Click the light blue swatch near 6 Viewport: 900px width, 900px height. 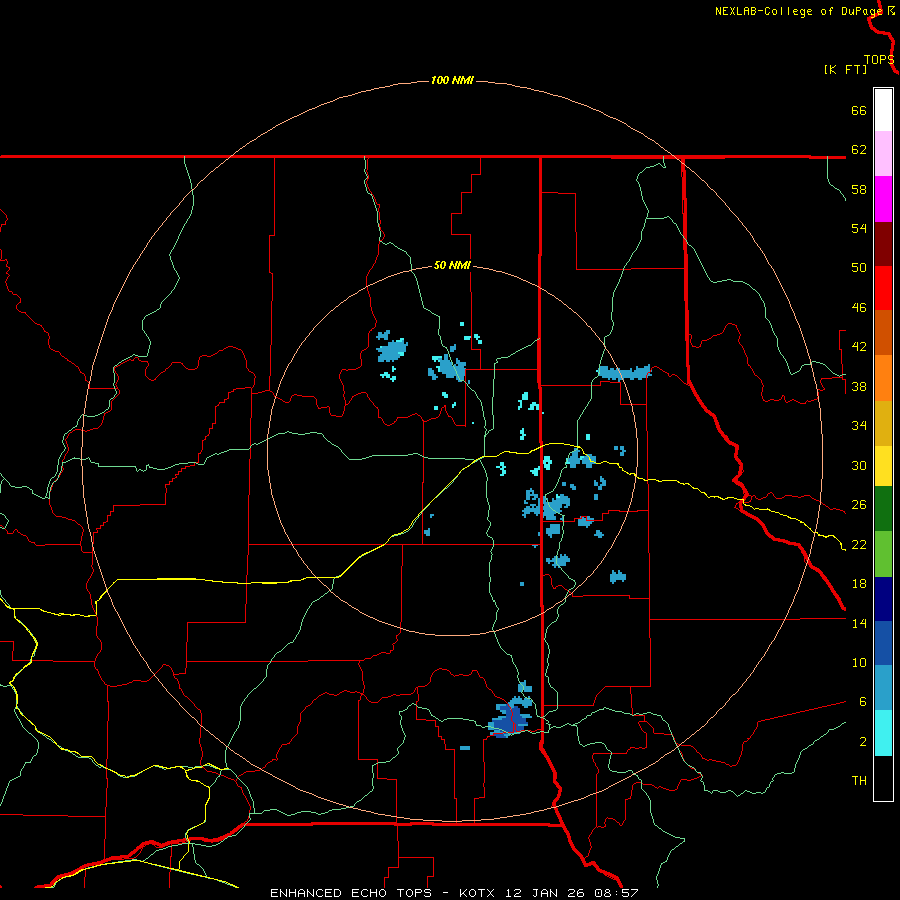(x=883, y=688)
